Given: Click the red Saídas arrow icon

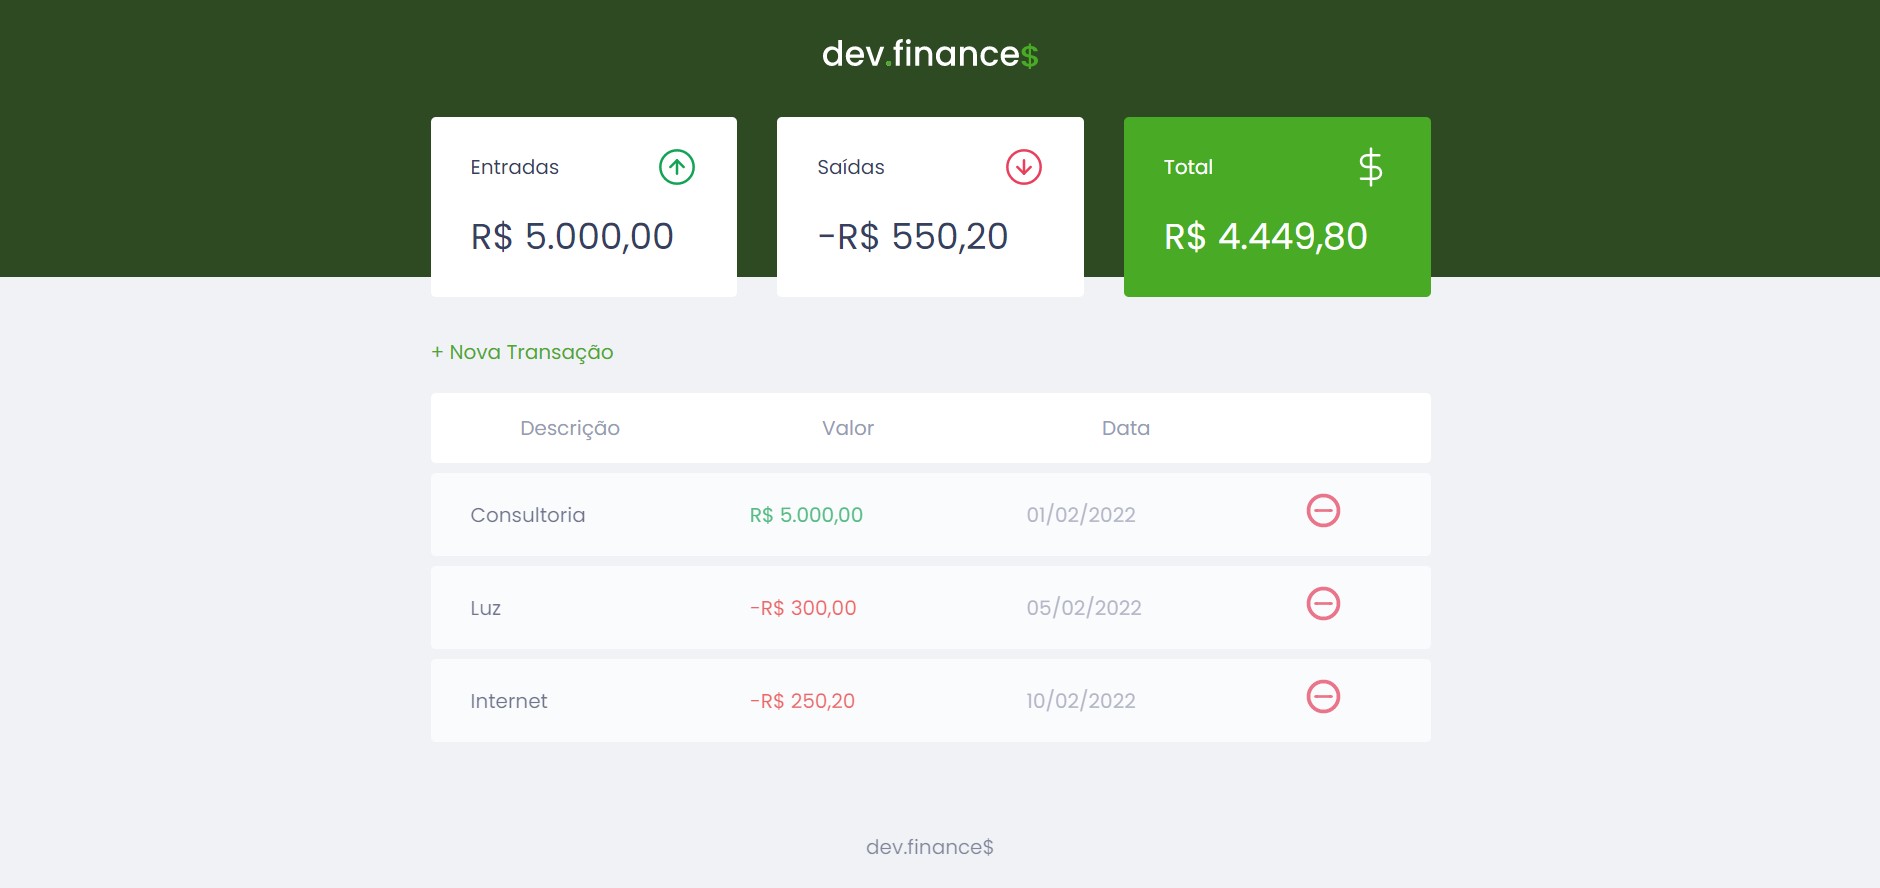Looking at the screenshot, I should click(1022, 167).
